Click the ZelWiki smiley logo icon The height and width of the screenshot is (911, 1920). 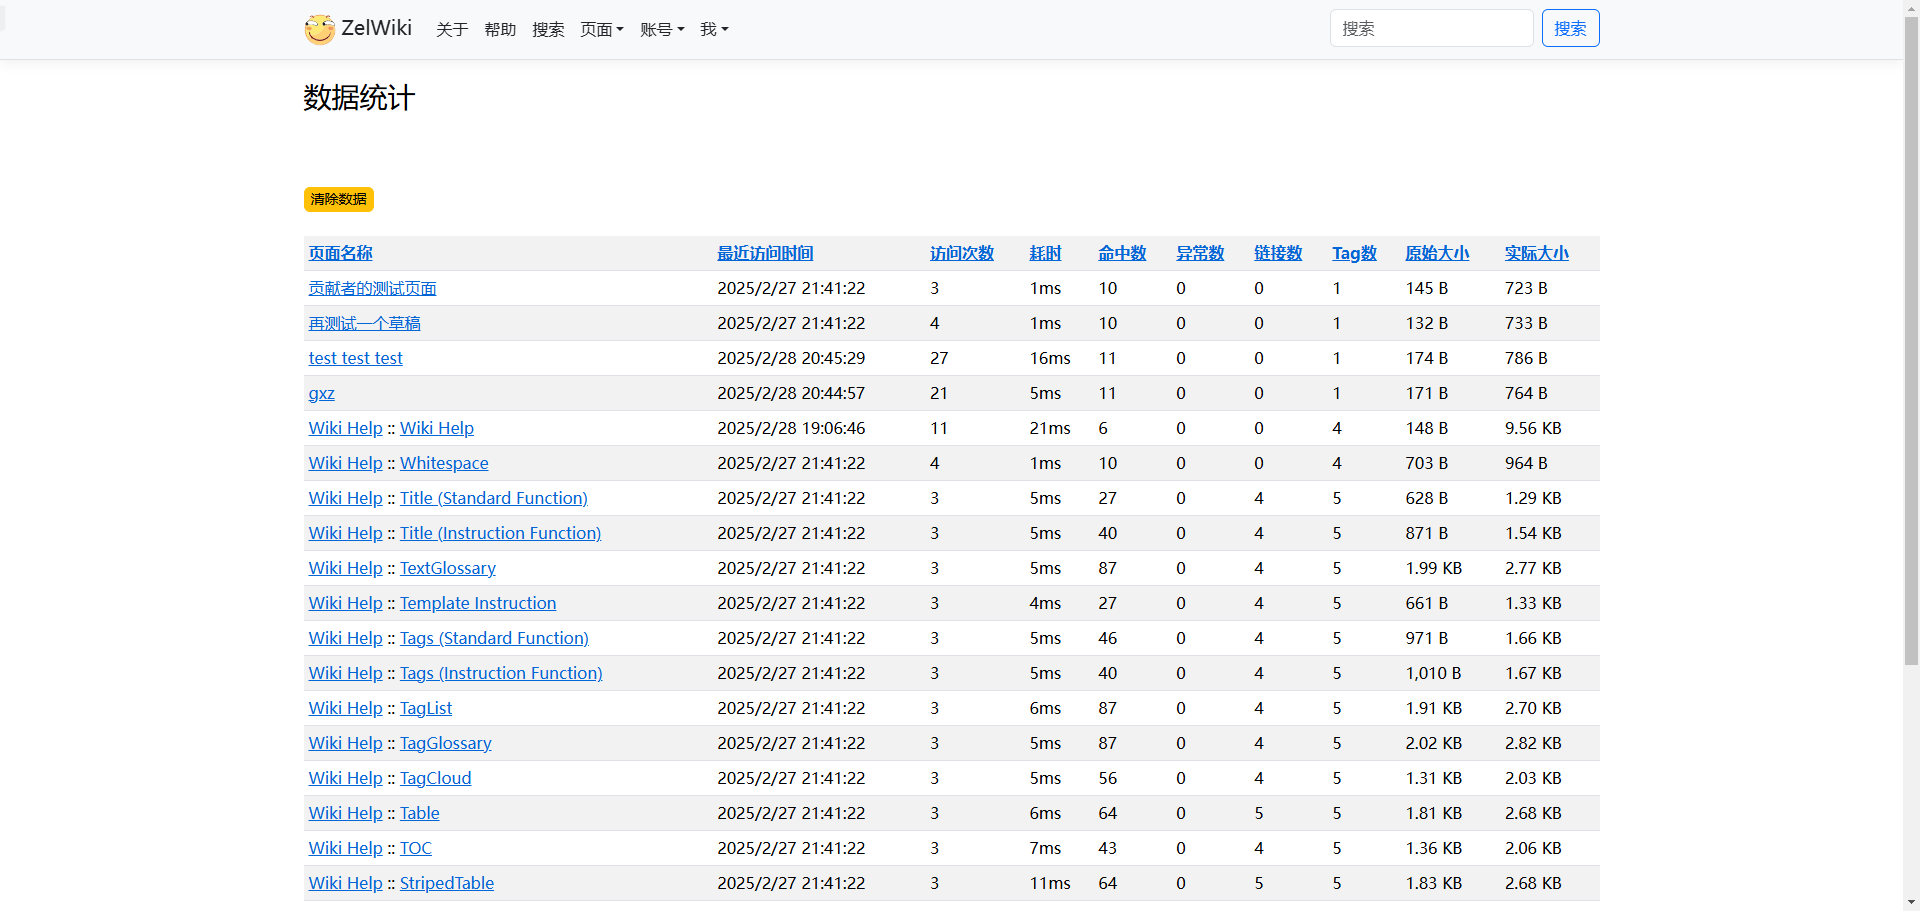click(320, 29)
